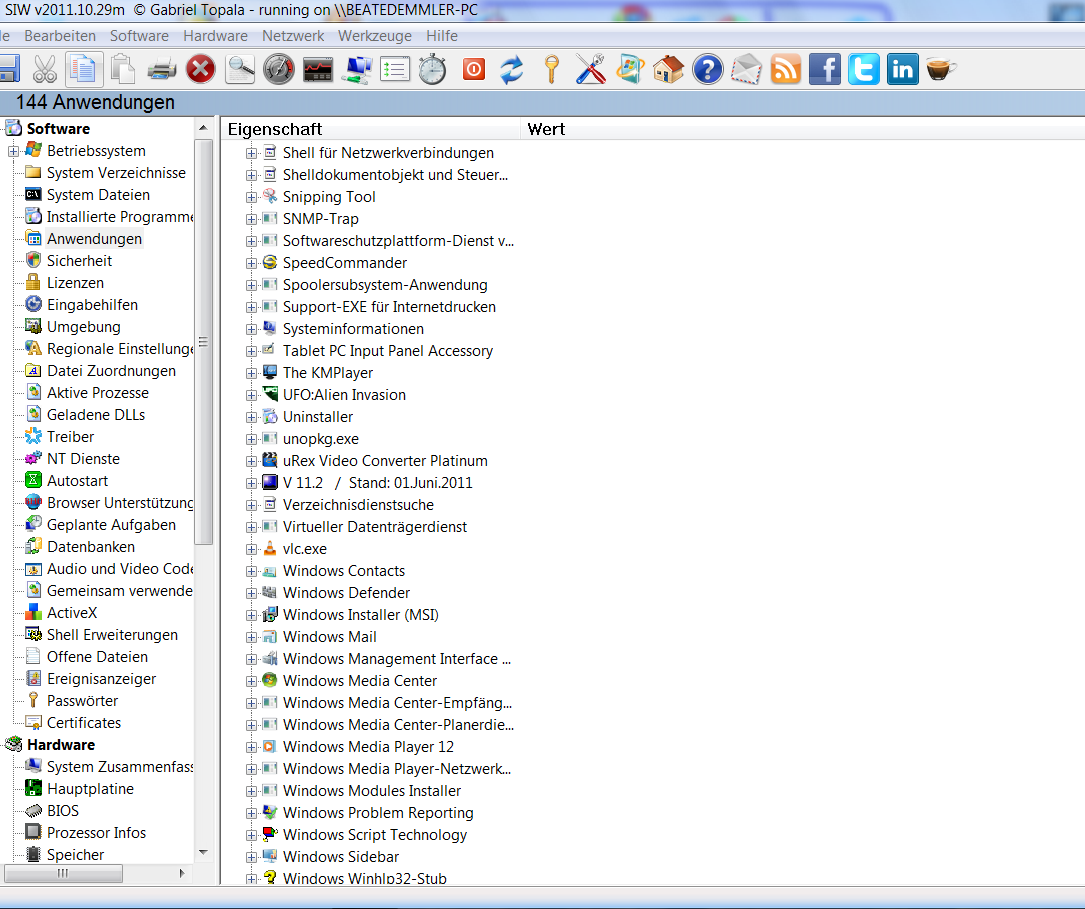Viewport: 1085px width, 909px height.
Task: Open the Hilfe menu
Action: [441, 36]
